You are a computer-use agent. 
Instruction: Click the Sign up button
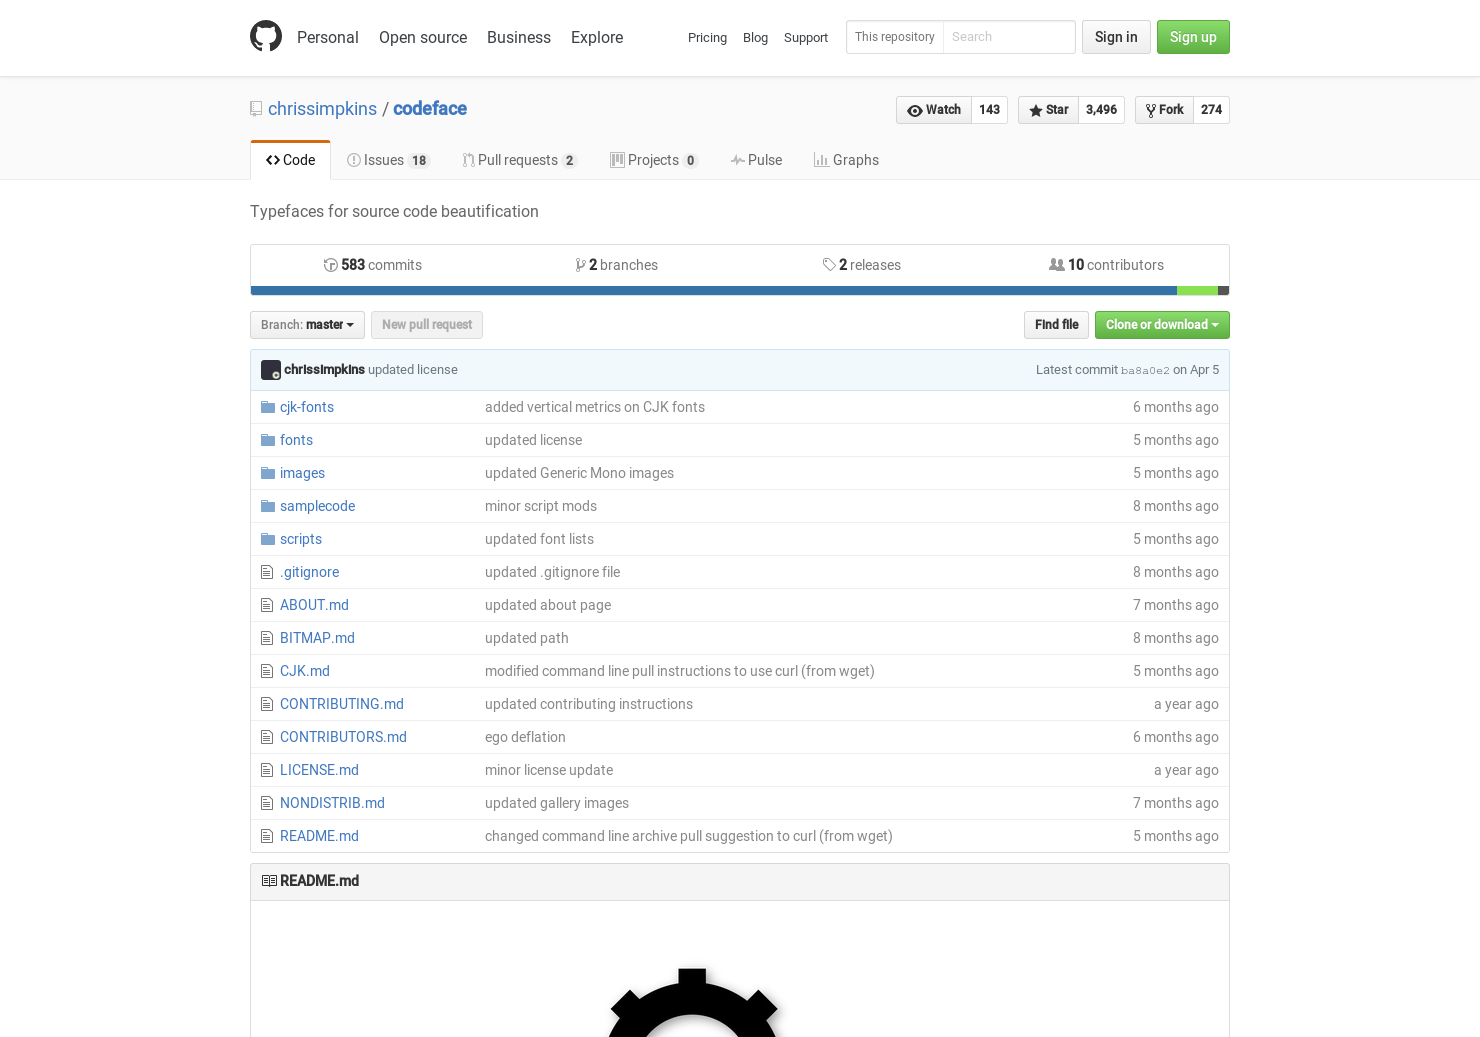[1193, 37]
